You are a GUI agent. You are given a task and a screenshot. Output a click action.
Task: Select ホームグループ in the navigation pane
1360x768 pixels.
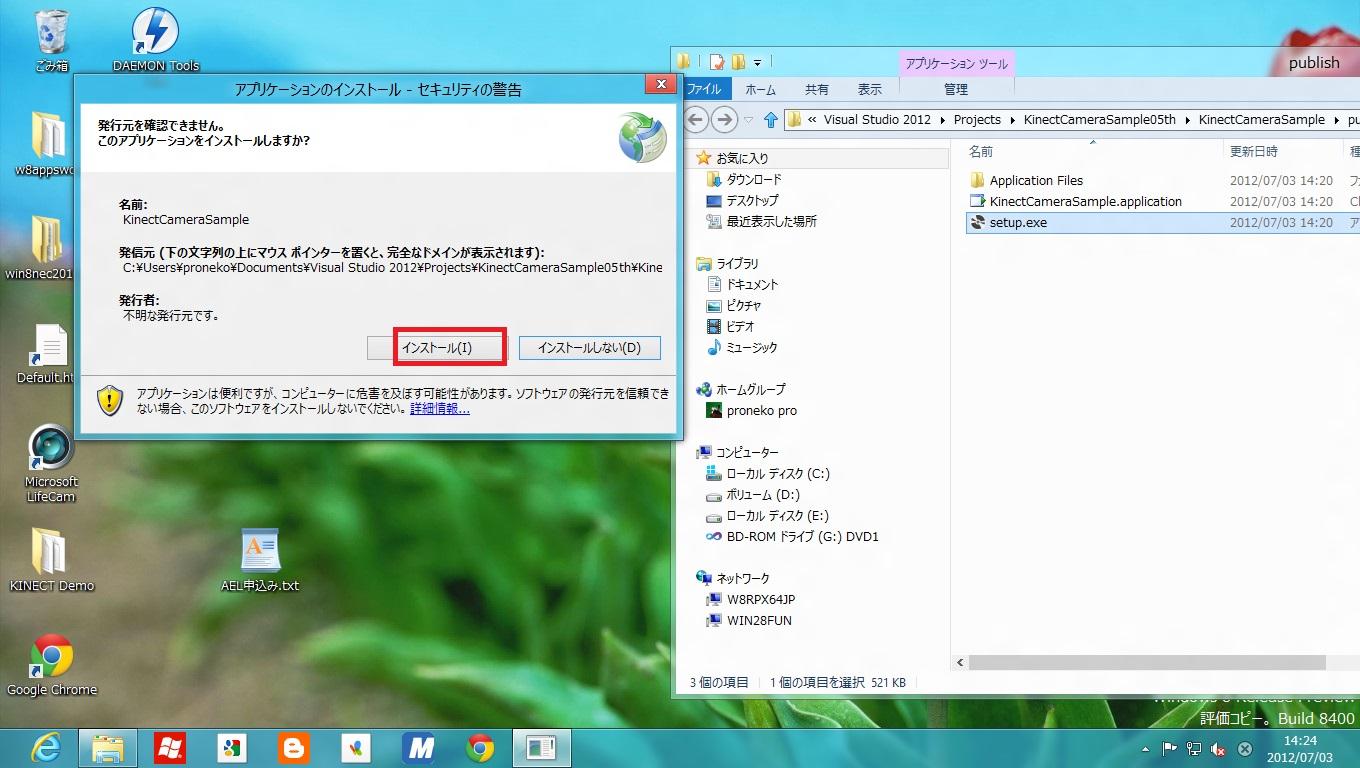tap(750, 389)
